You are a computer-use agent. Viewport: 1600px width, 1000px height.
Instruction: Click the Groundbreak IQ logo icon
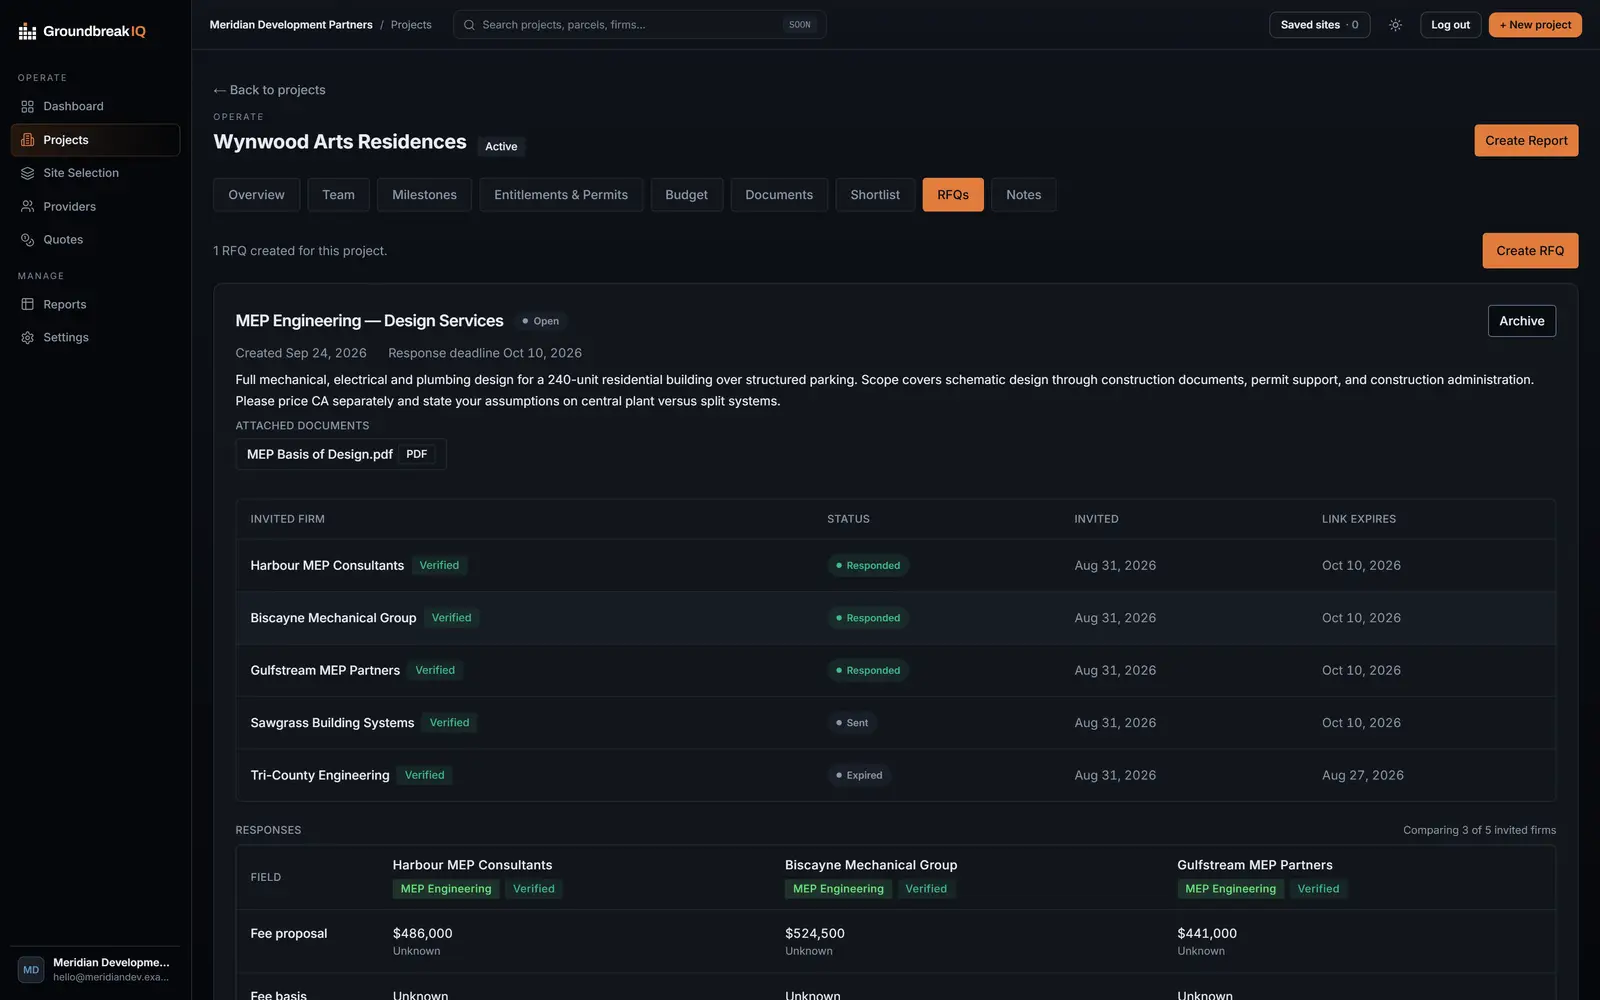(x=27, y=32)
